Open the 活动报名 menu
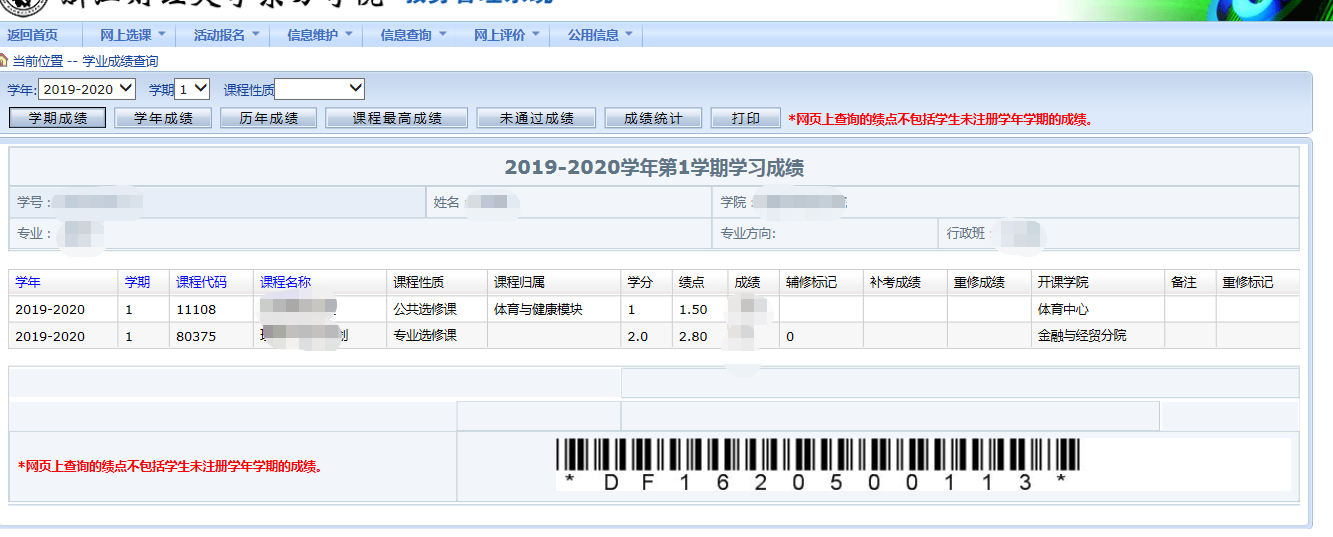The image size is (1333, 537). pyautogui.click(x=226, y=35)
